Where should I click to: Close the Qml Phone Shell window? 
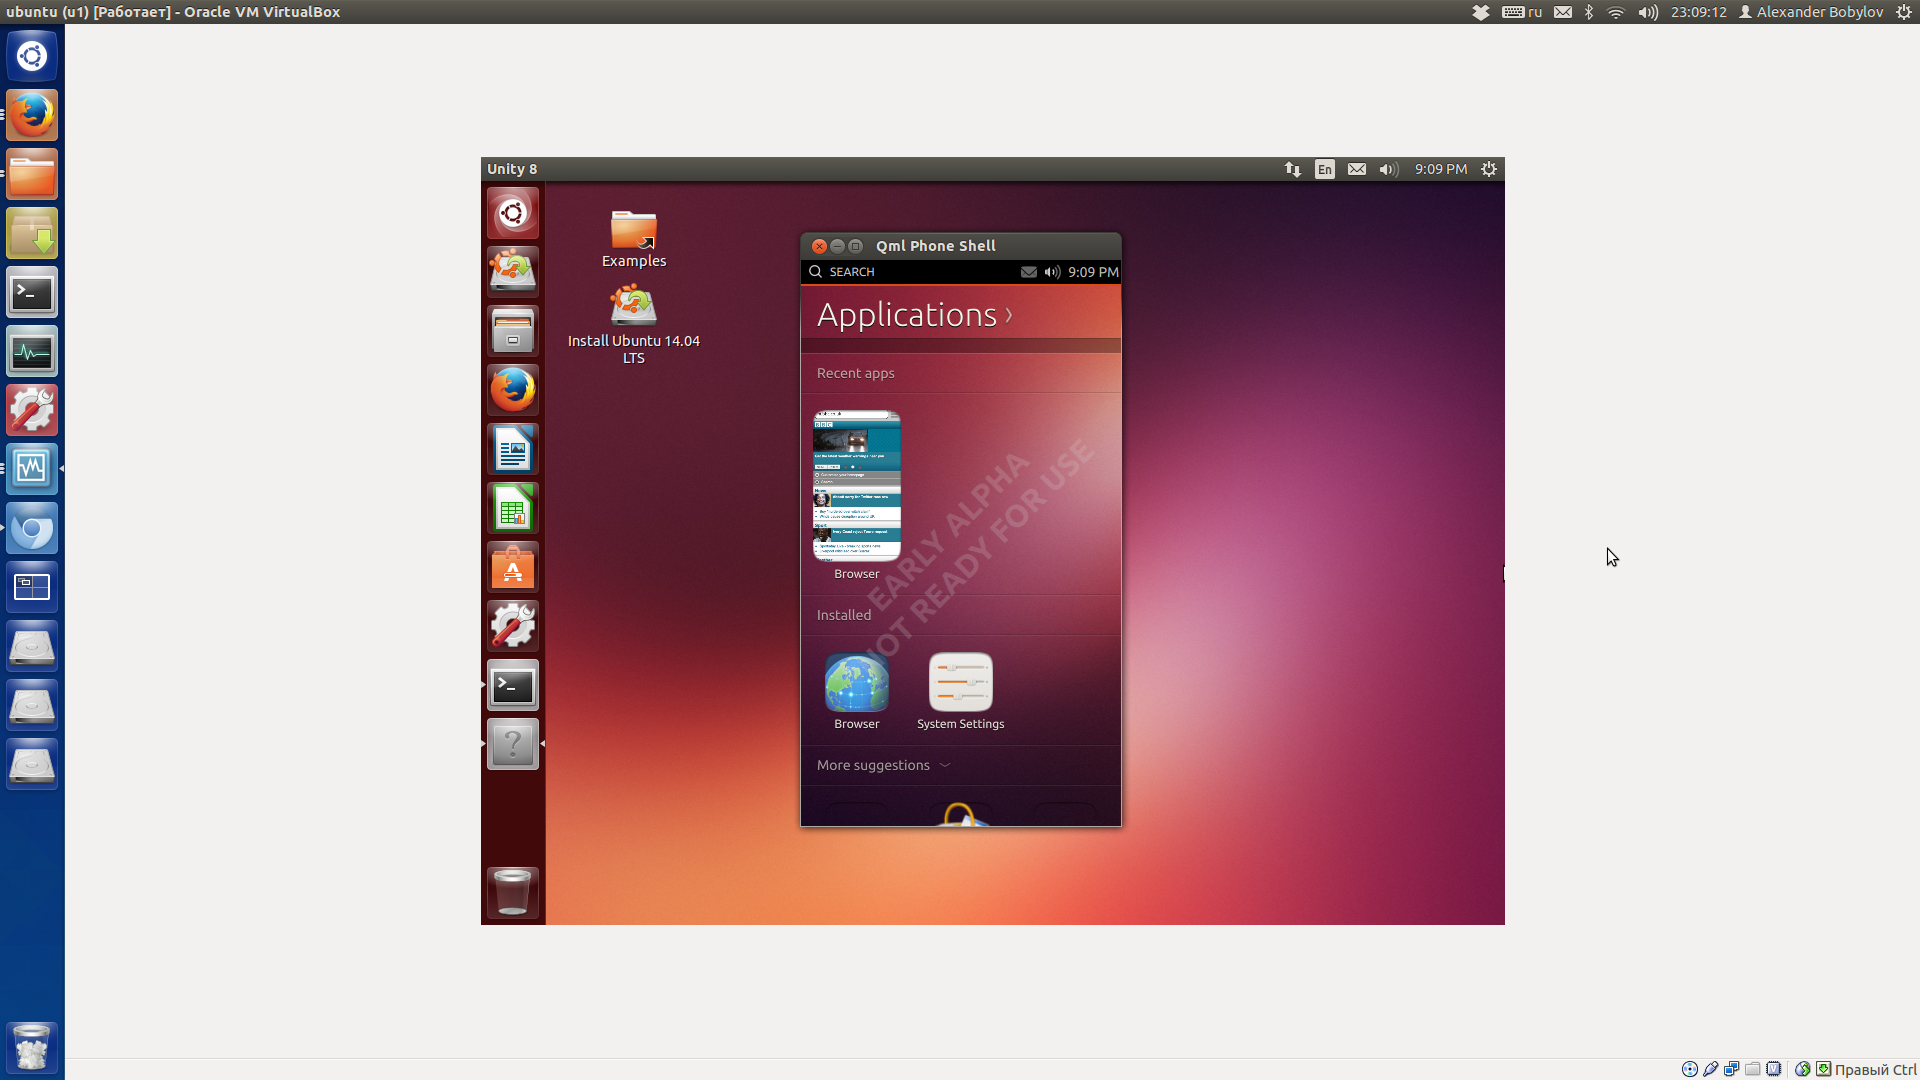coord(819,246)
